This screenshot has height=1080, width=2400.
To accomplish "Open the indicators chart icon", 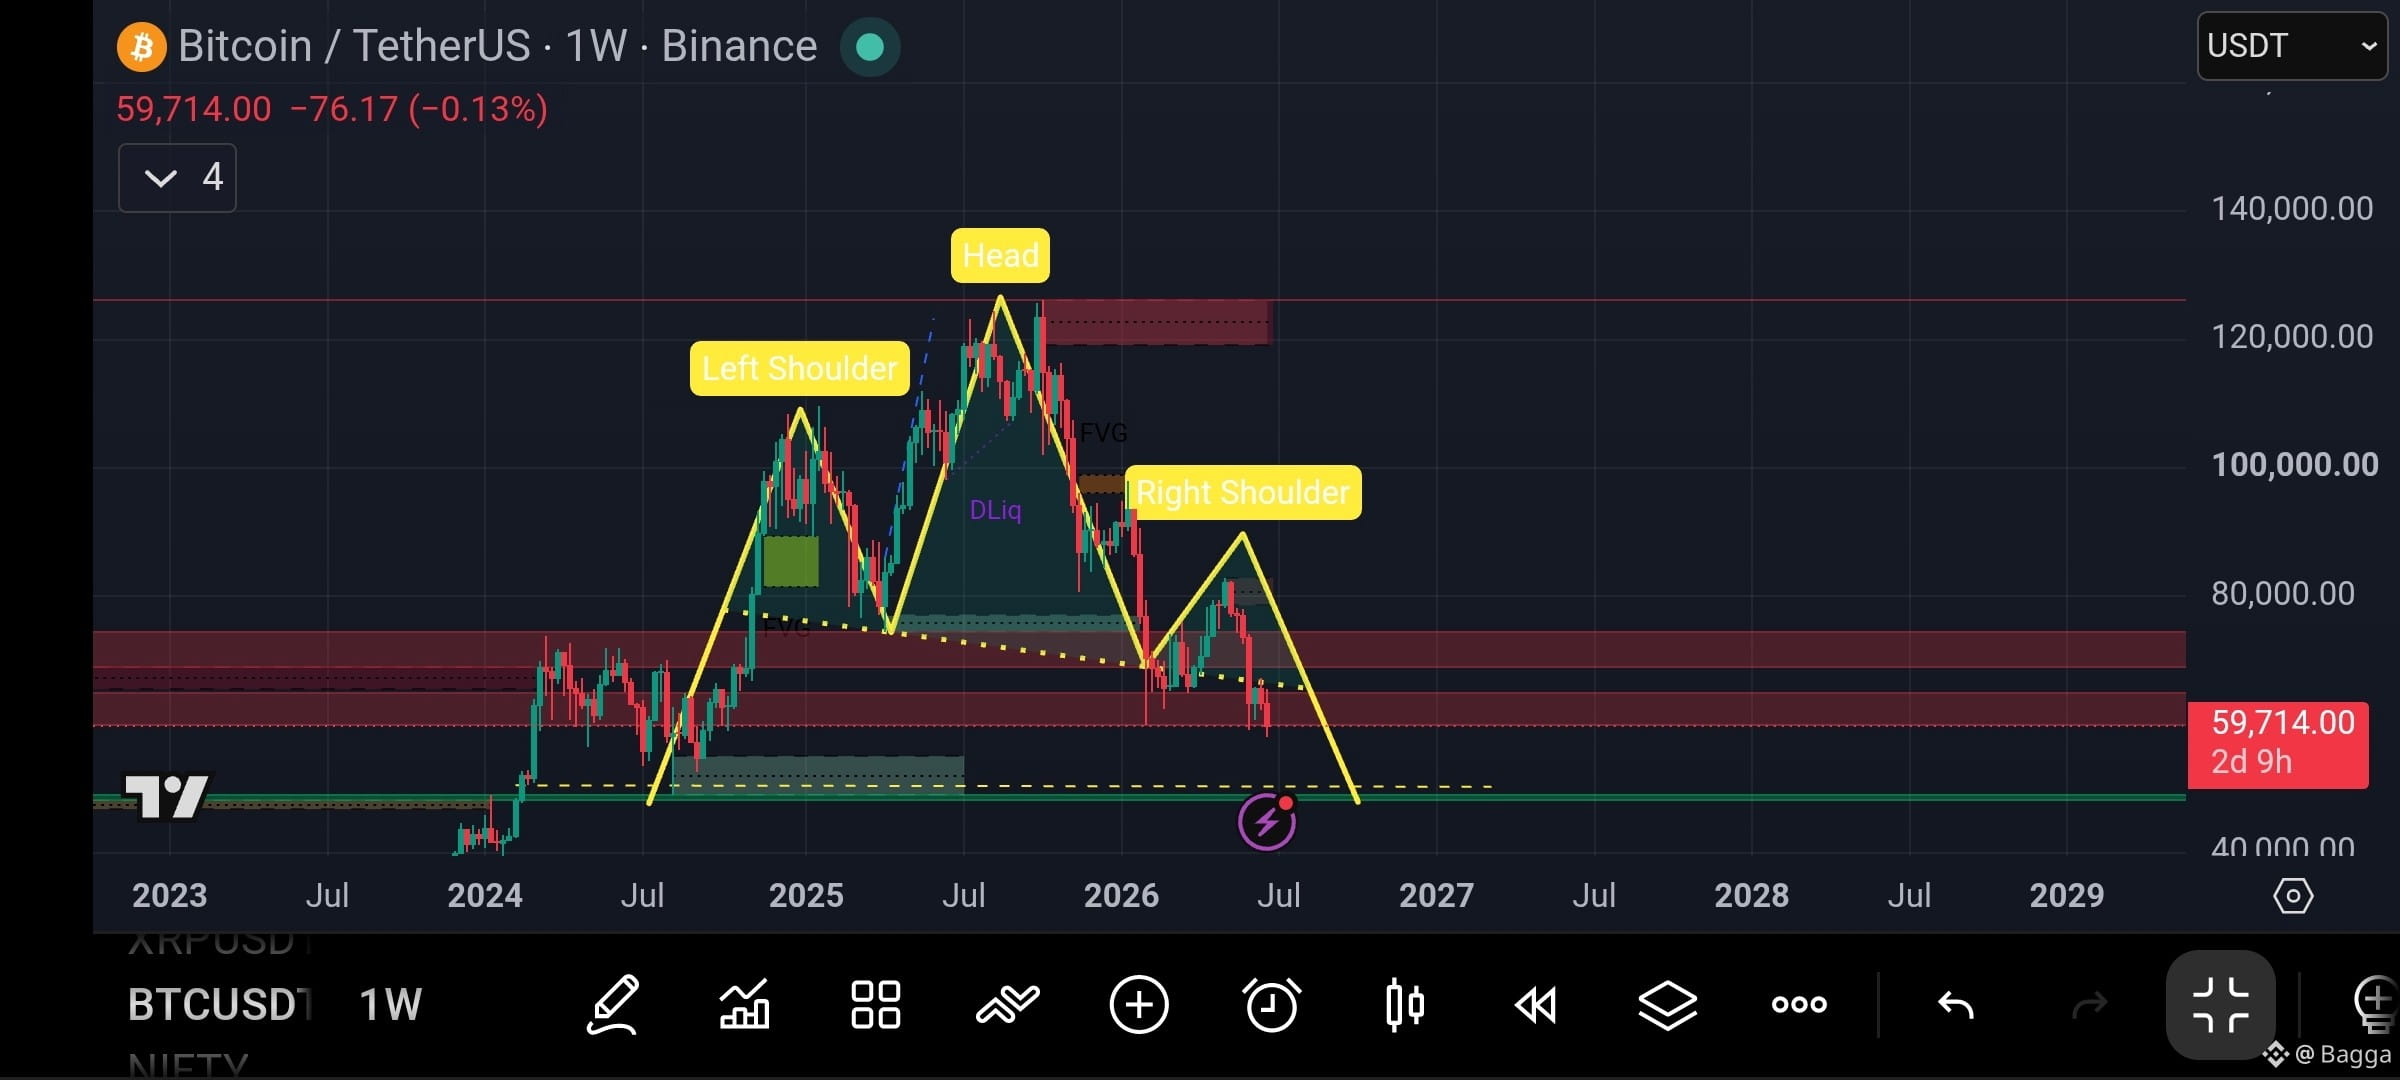I will point(744,1004).
